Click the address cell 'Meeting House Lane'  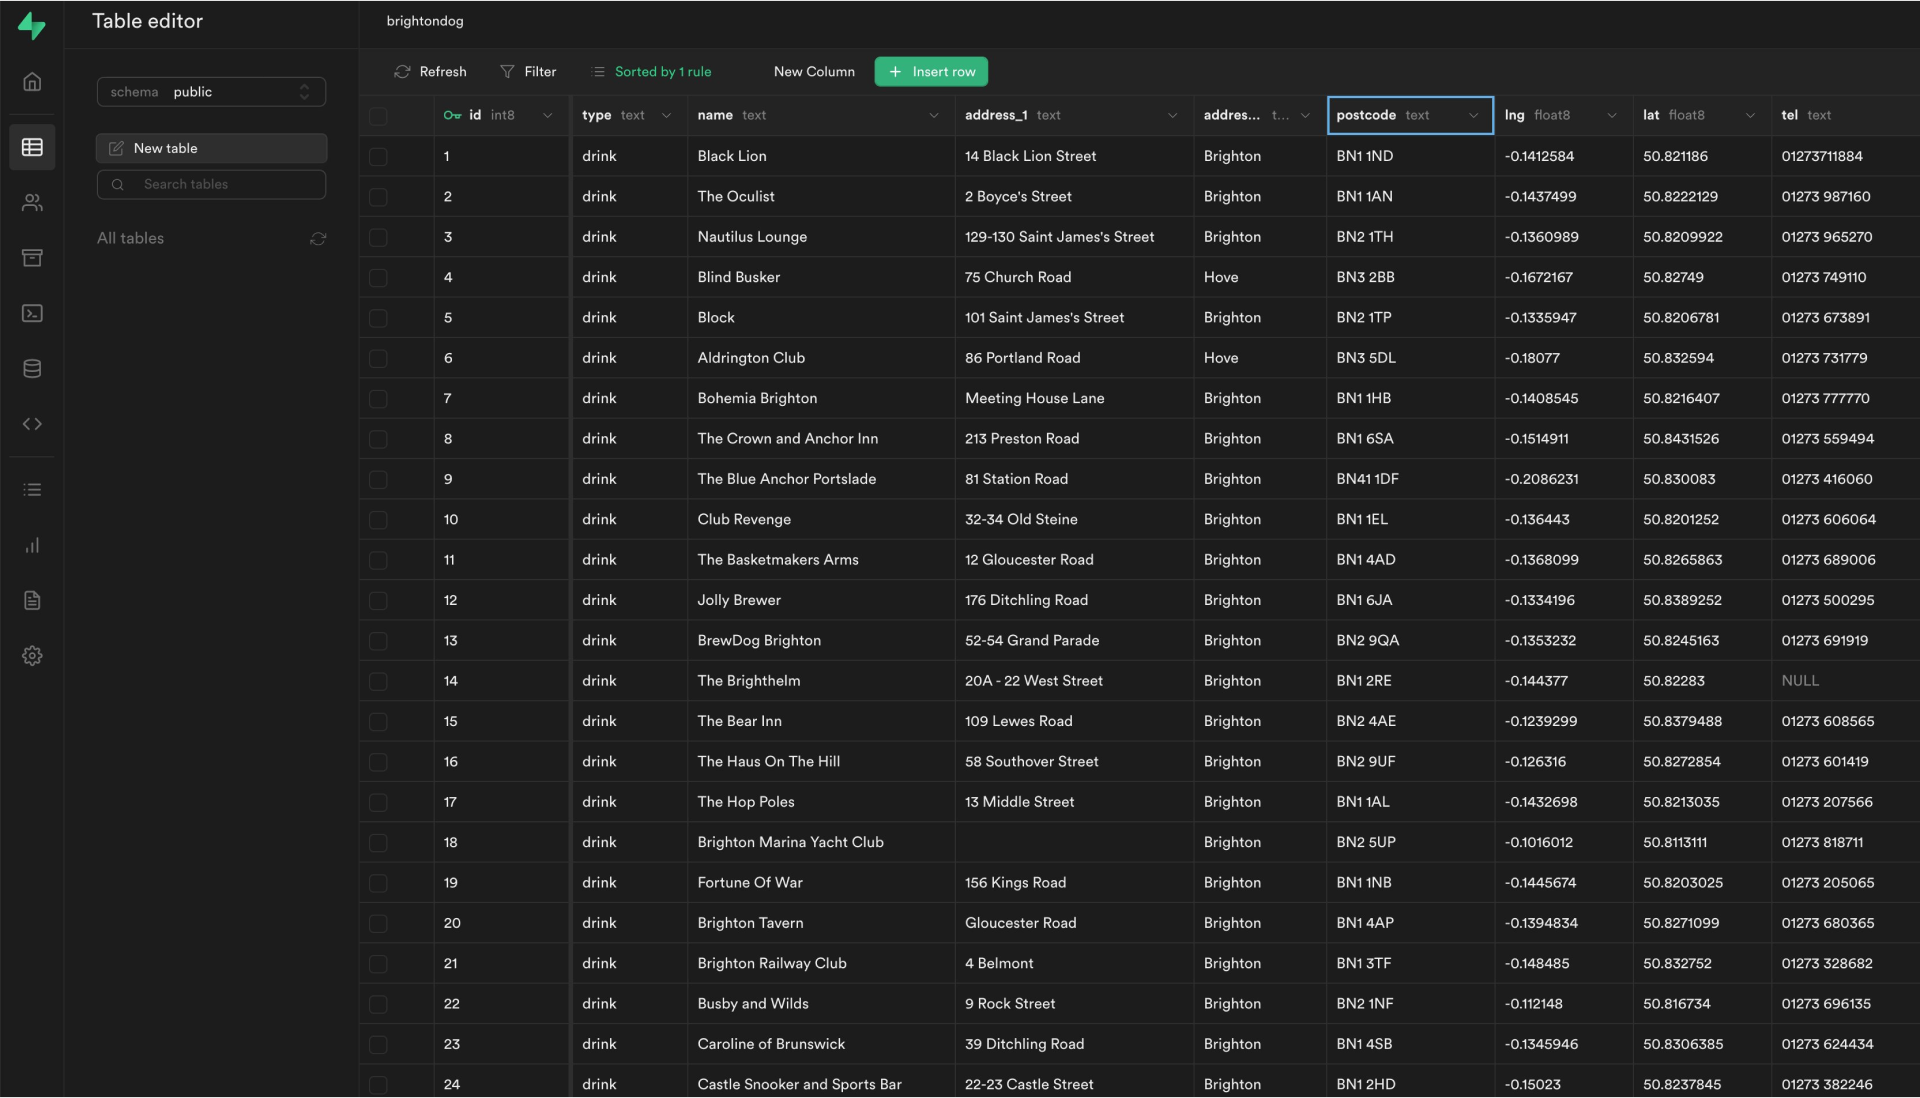(x=1073, y=398)
